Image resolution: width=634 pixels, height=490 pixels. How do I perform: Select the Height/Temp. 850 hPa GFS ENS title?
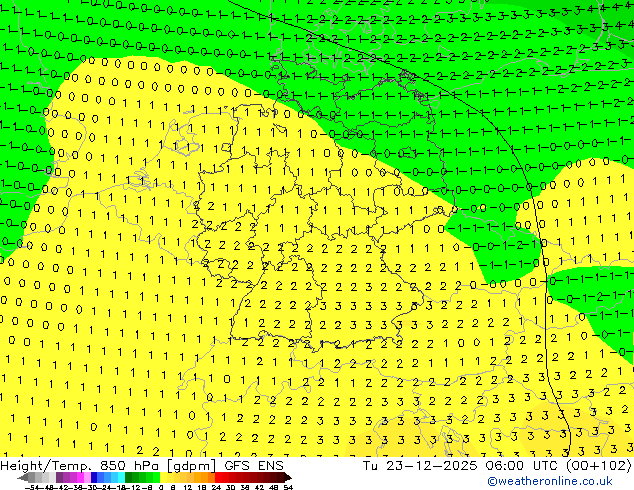pos(142,465)
